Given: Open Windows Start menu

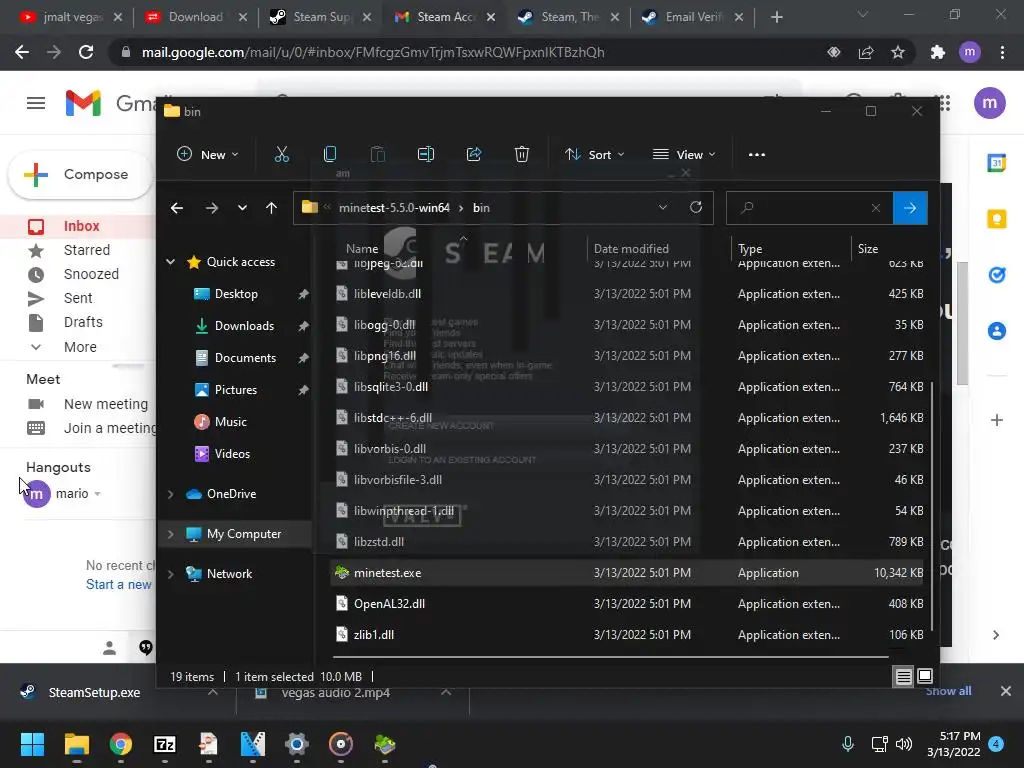Looking at the screenshot, I should click(x=32, y=744).
